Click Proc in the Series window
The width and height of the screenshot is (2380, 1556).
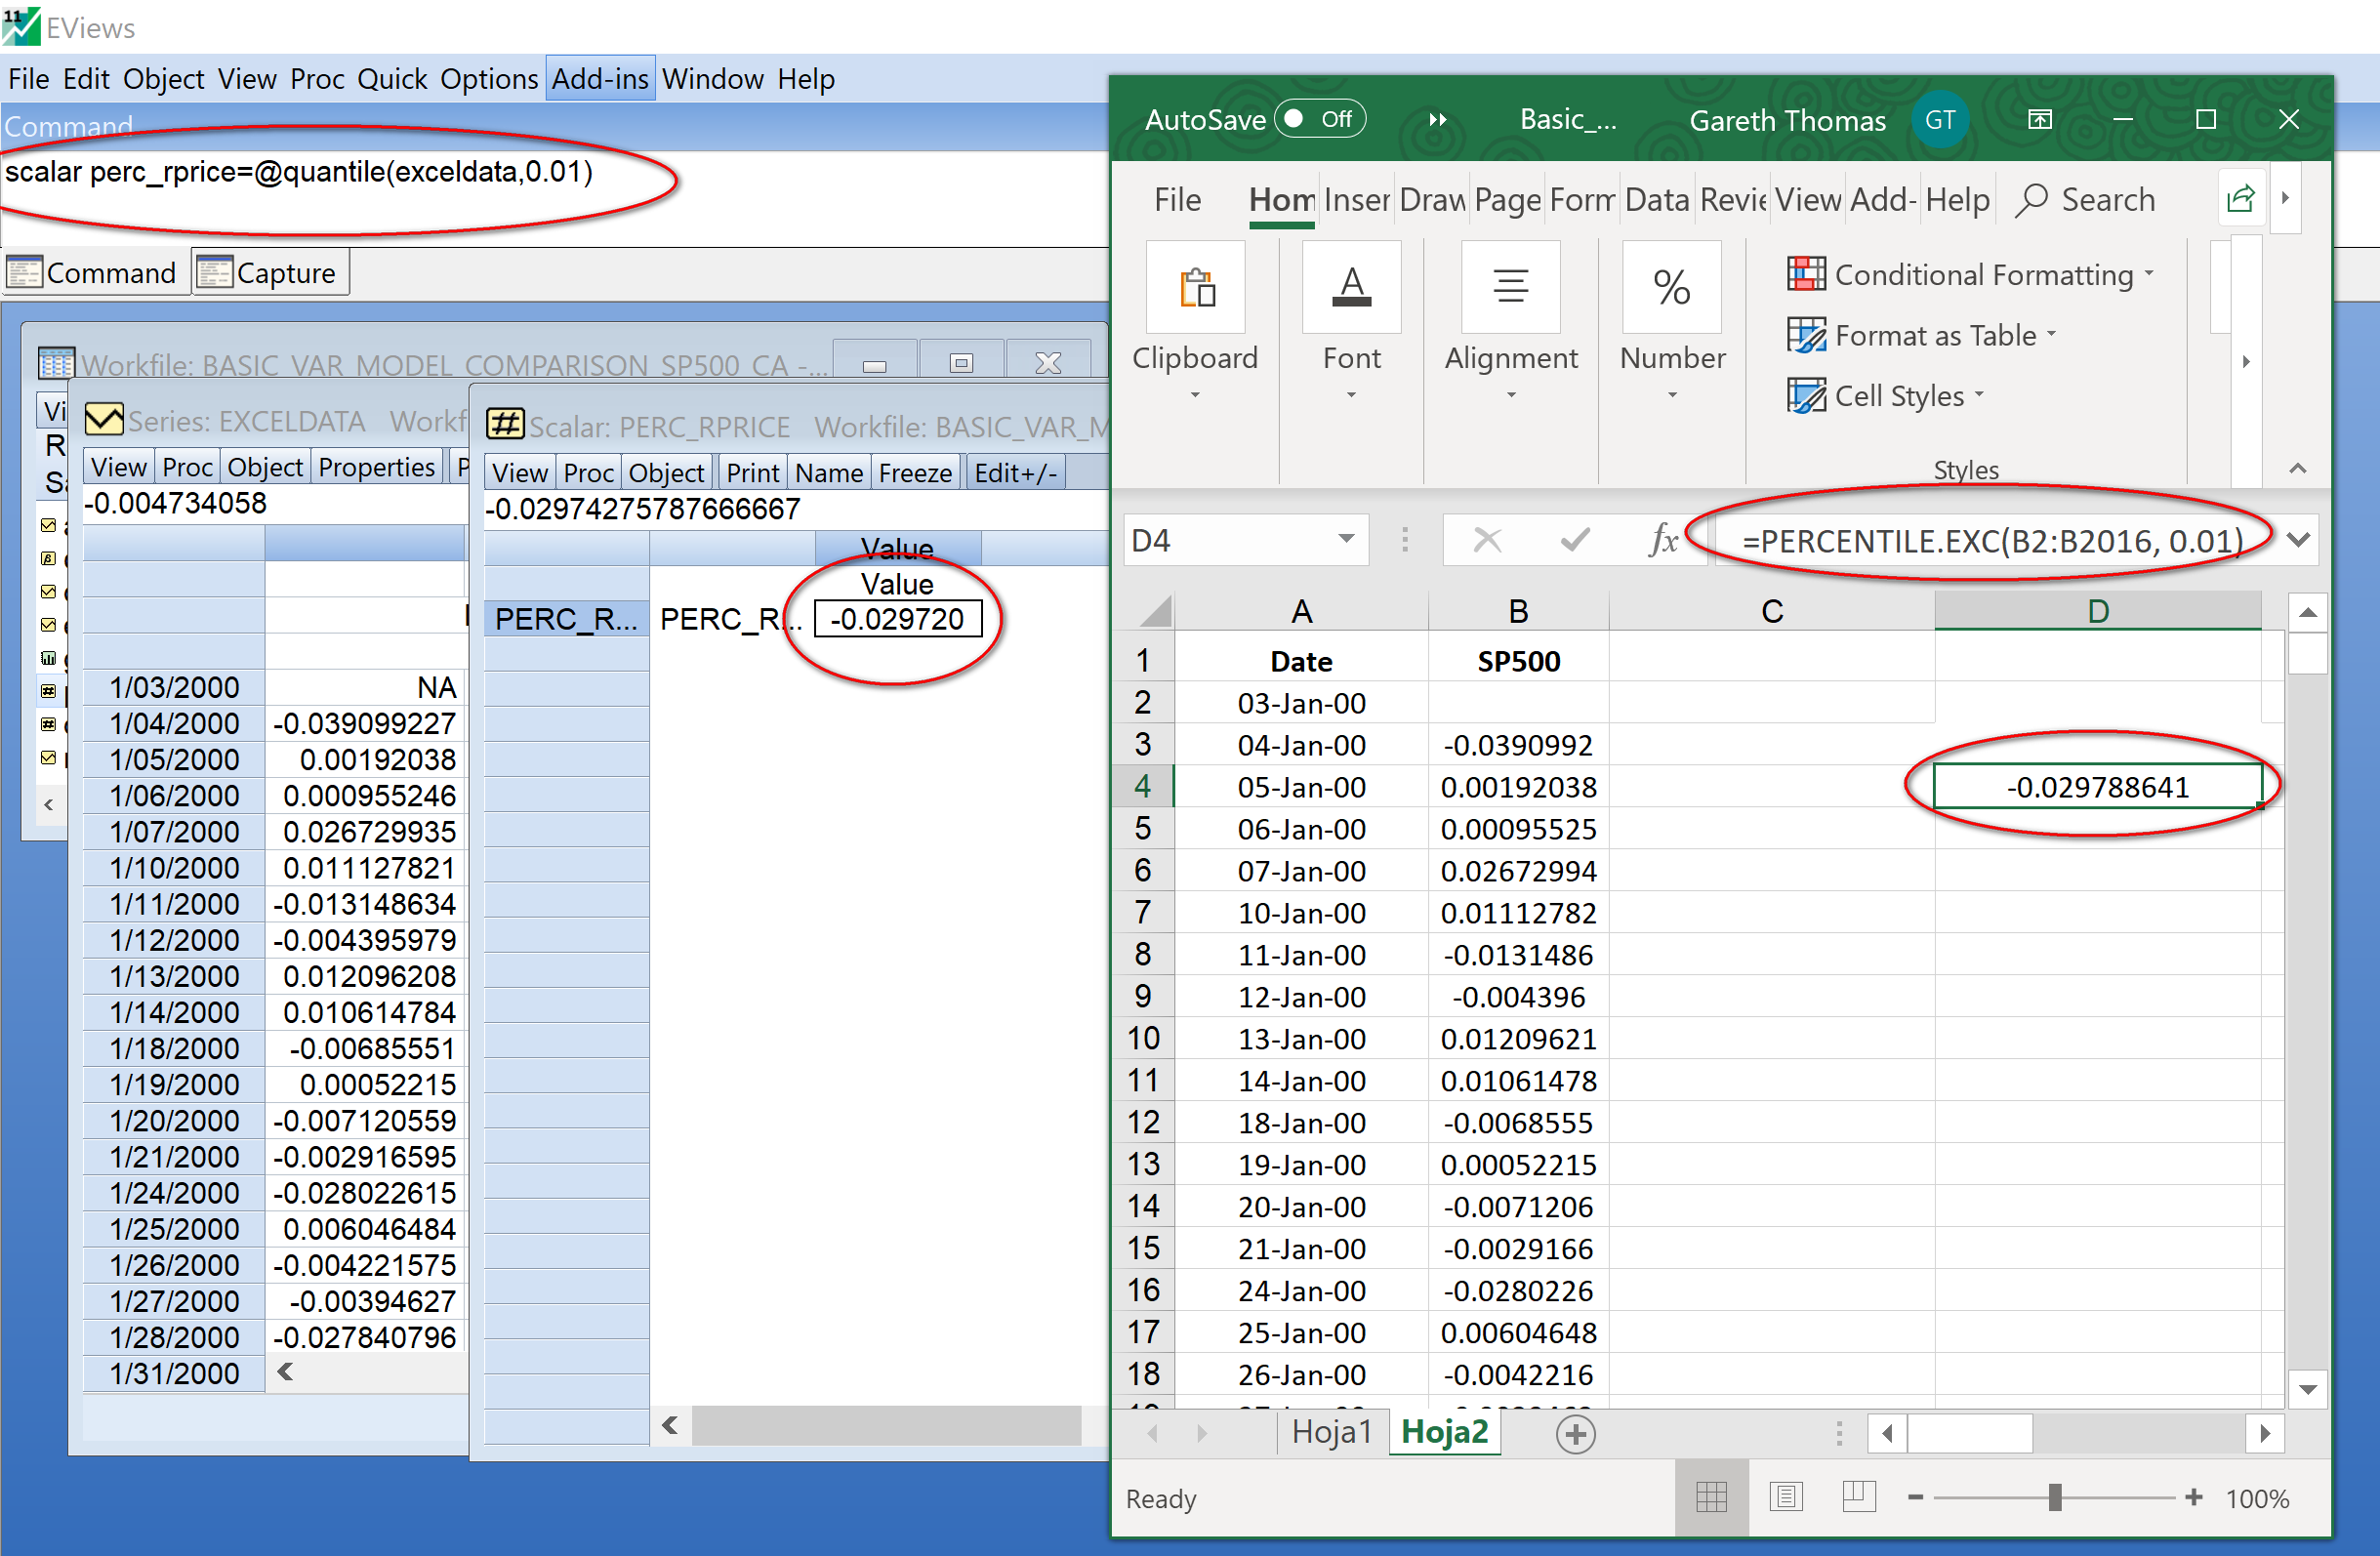pos(187,467)
